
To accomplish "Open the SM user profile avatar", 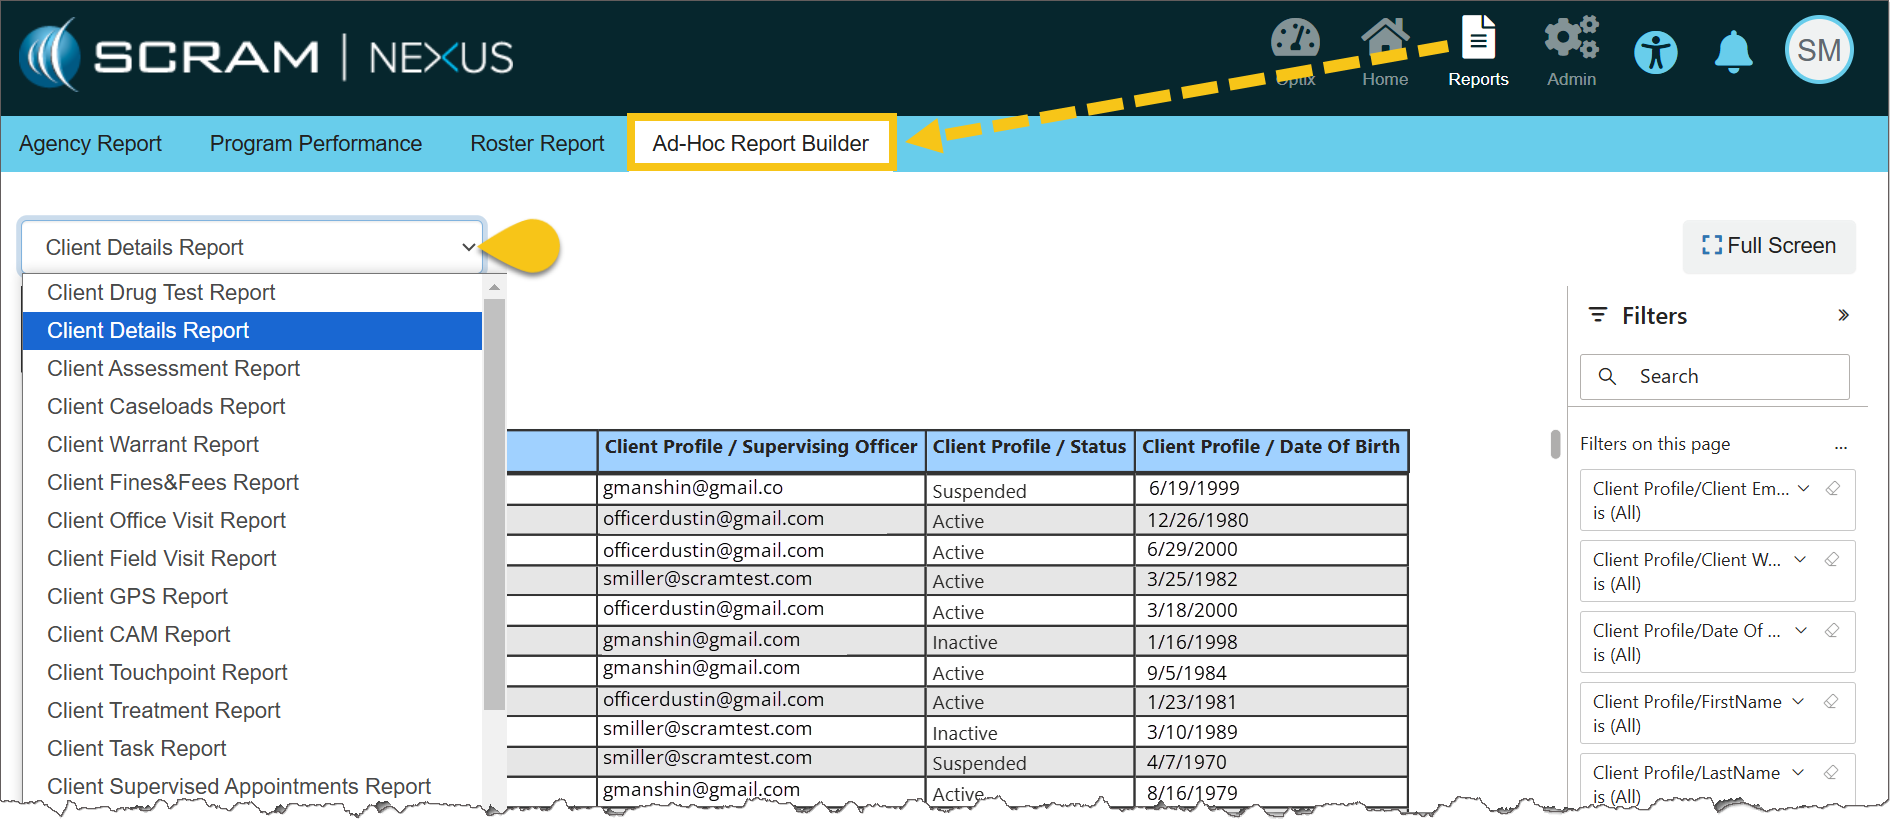I will click(1818, 51).
